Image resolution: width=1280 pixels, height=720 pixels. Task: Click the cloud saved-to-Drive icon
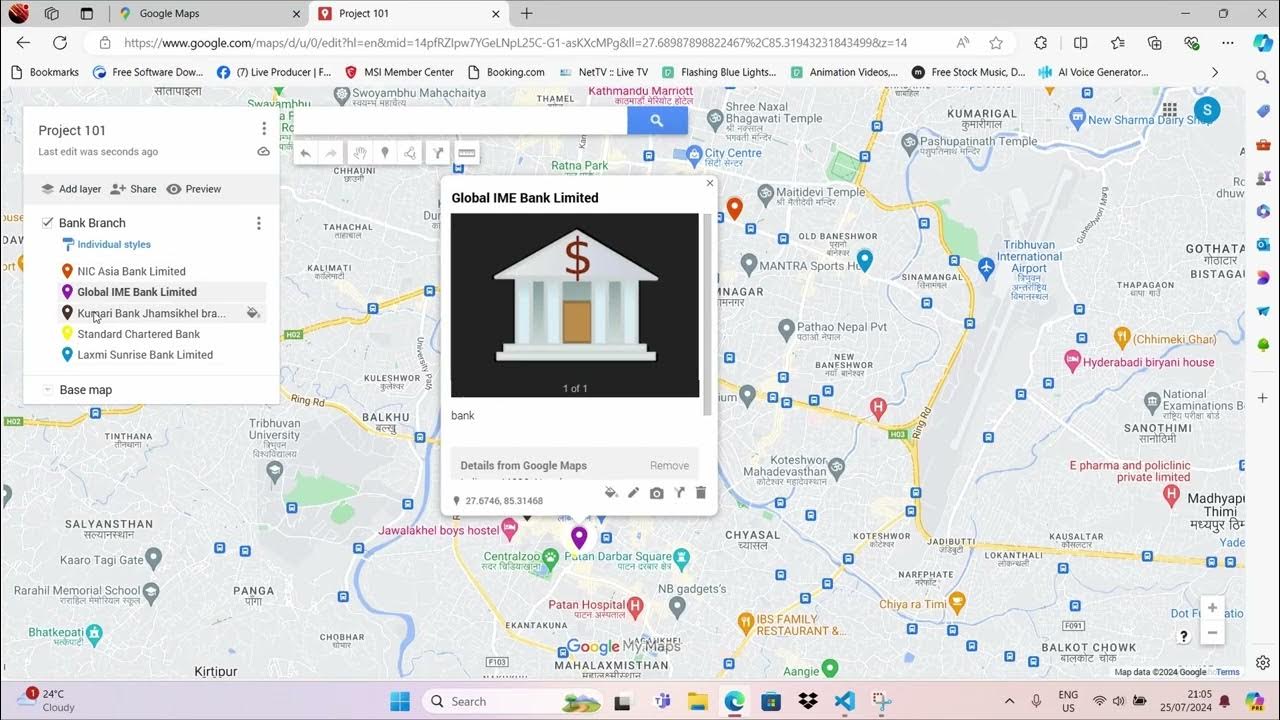pyautogui.click(x=264, y=152)
